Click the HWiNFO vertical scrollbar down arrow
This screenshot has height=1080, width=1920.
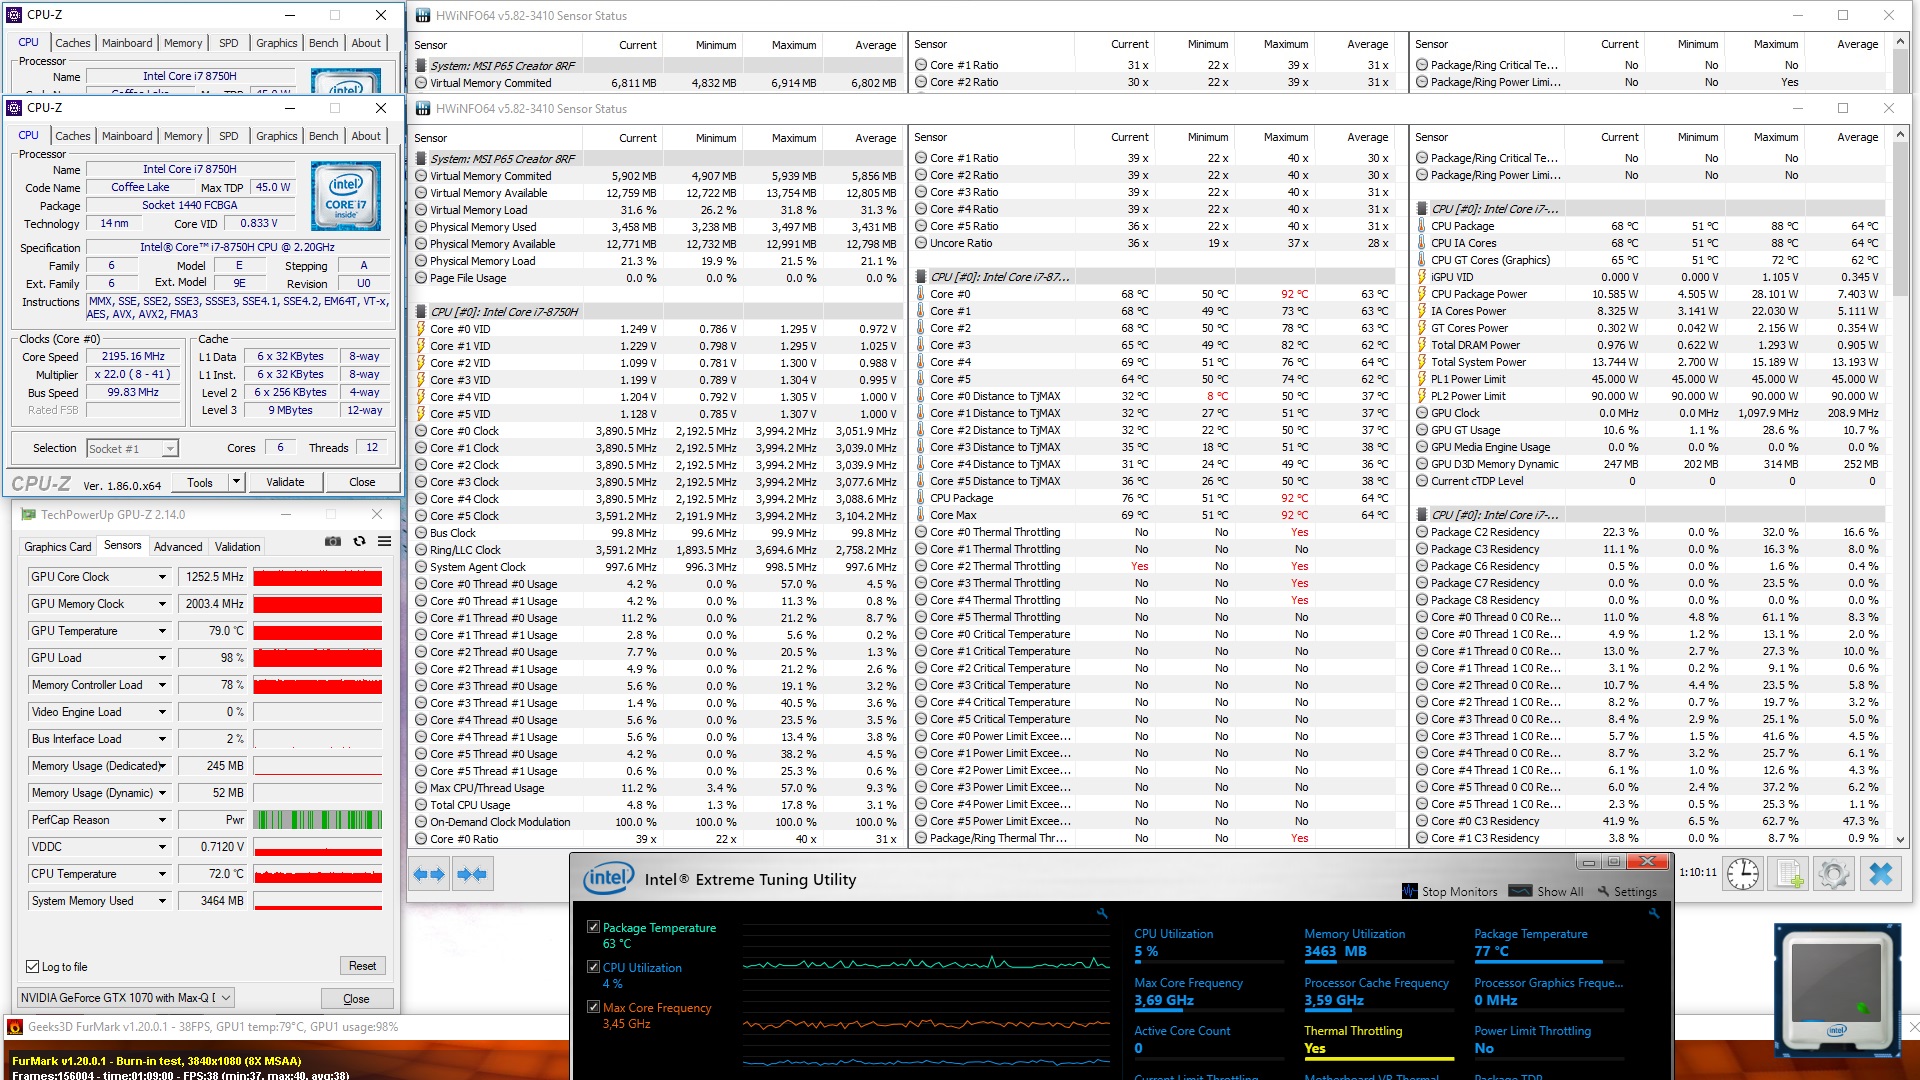(1901, 840)
